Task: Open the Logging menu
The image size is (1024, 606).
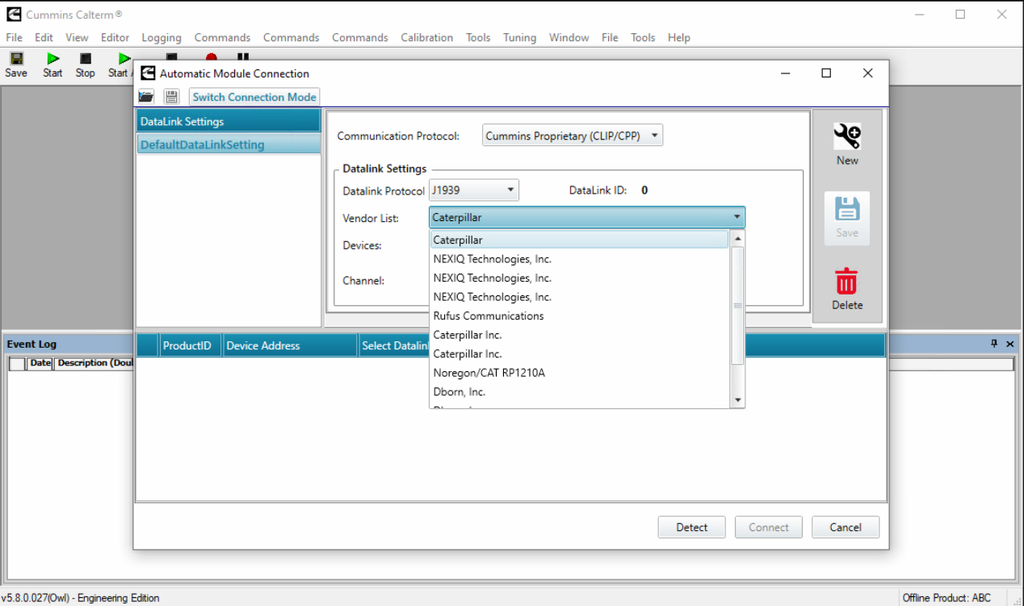Action: coord(161,38)
